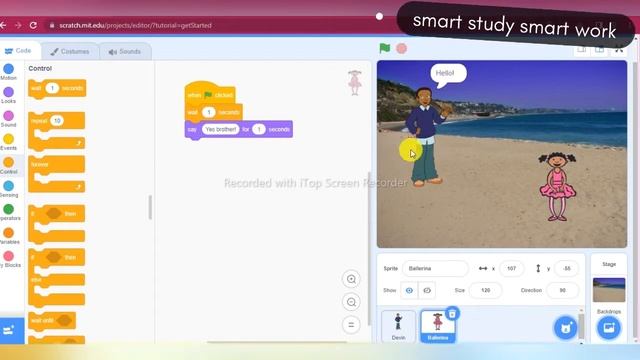Edit the 'Yes brother!' text field

click(x=220, y=129)
